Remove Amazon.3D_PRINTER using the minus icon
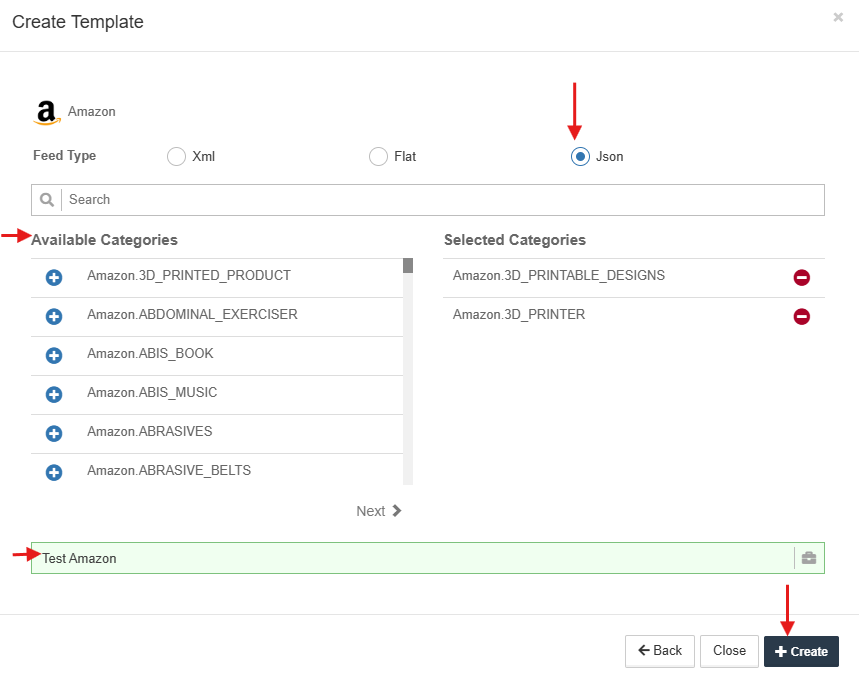 801,316
